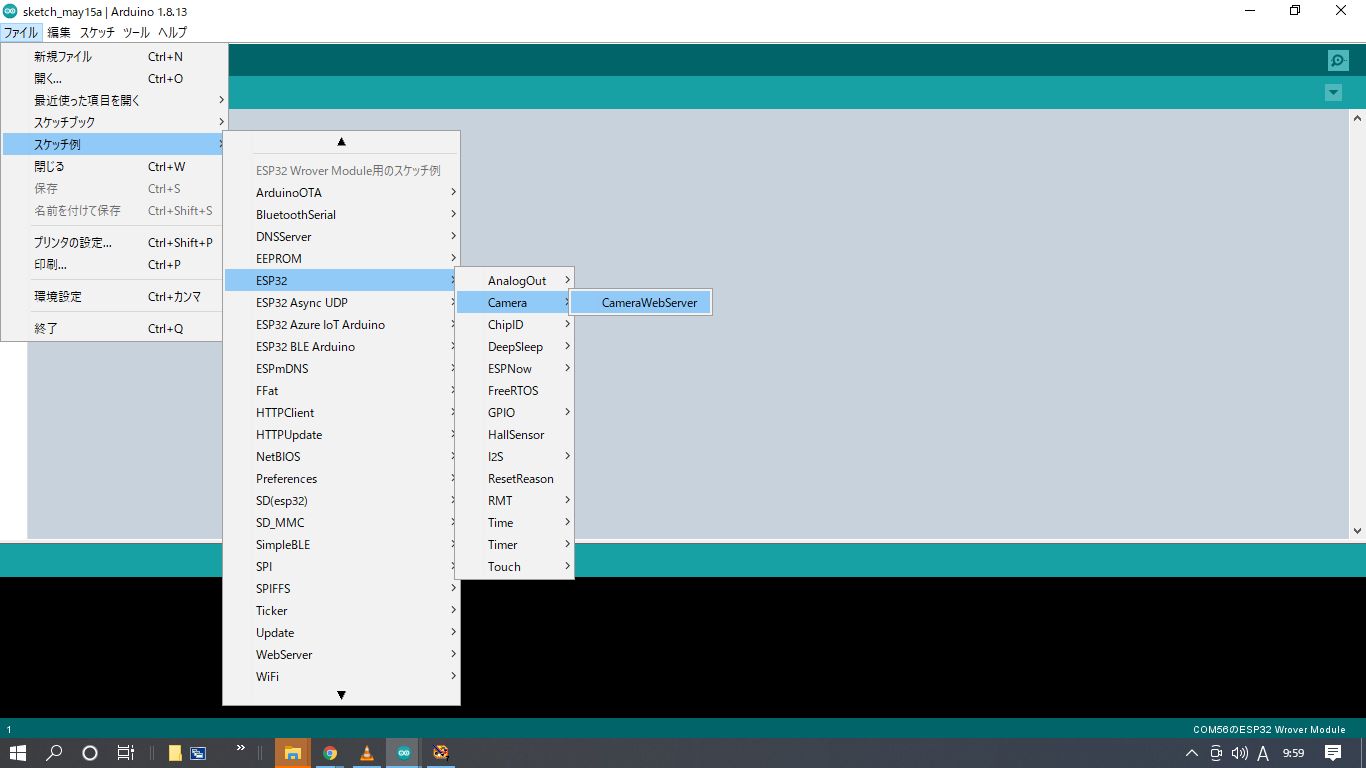Choose the DeepSleep examples entry
The width and height of the screenshot is (1366, 768).
tap(515, 347)
